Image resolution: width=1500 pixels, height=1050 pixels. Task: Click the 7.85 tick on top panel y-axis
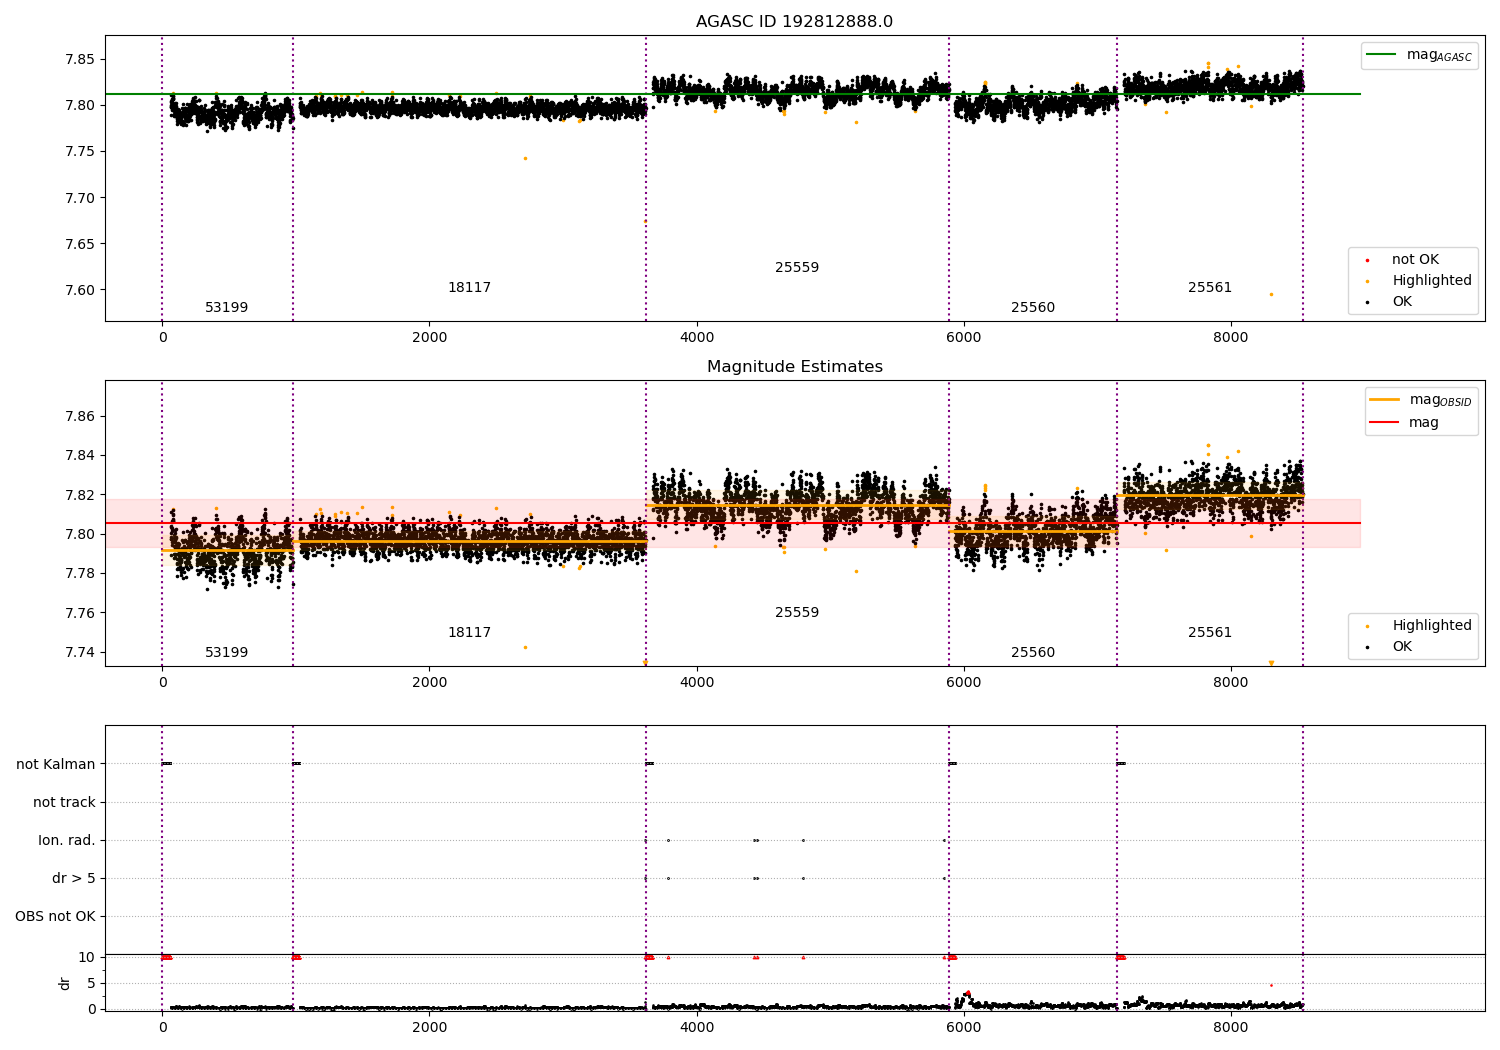click(x=80, y=60)
